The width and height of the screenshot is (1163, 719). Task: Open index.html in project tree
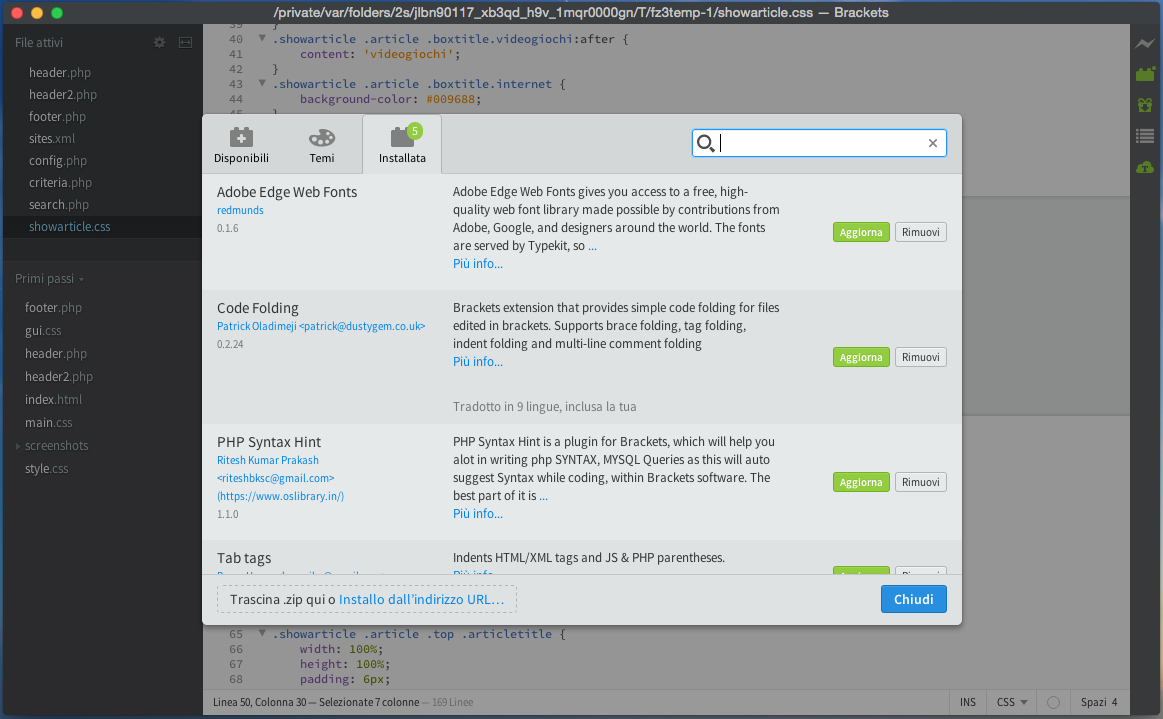pyautogui.click(x=53, y=400)
